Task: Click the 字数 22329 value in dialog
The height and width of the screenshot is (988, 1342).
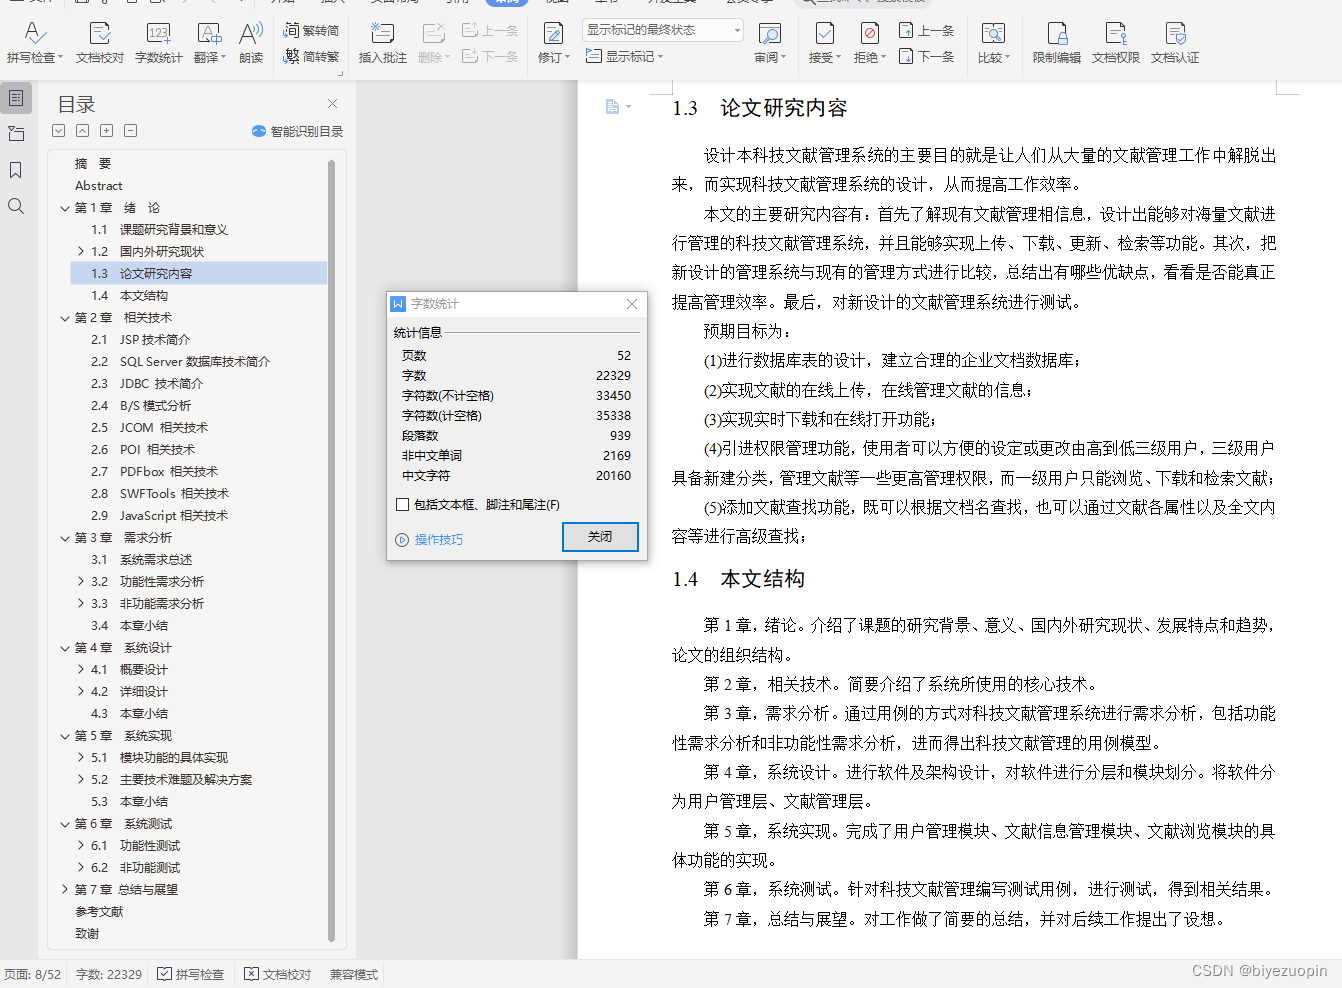Action: pyautogui.click(x=613, y=376)
